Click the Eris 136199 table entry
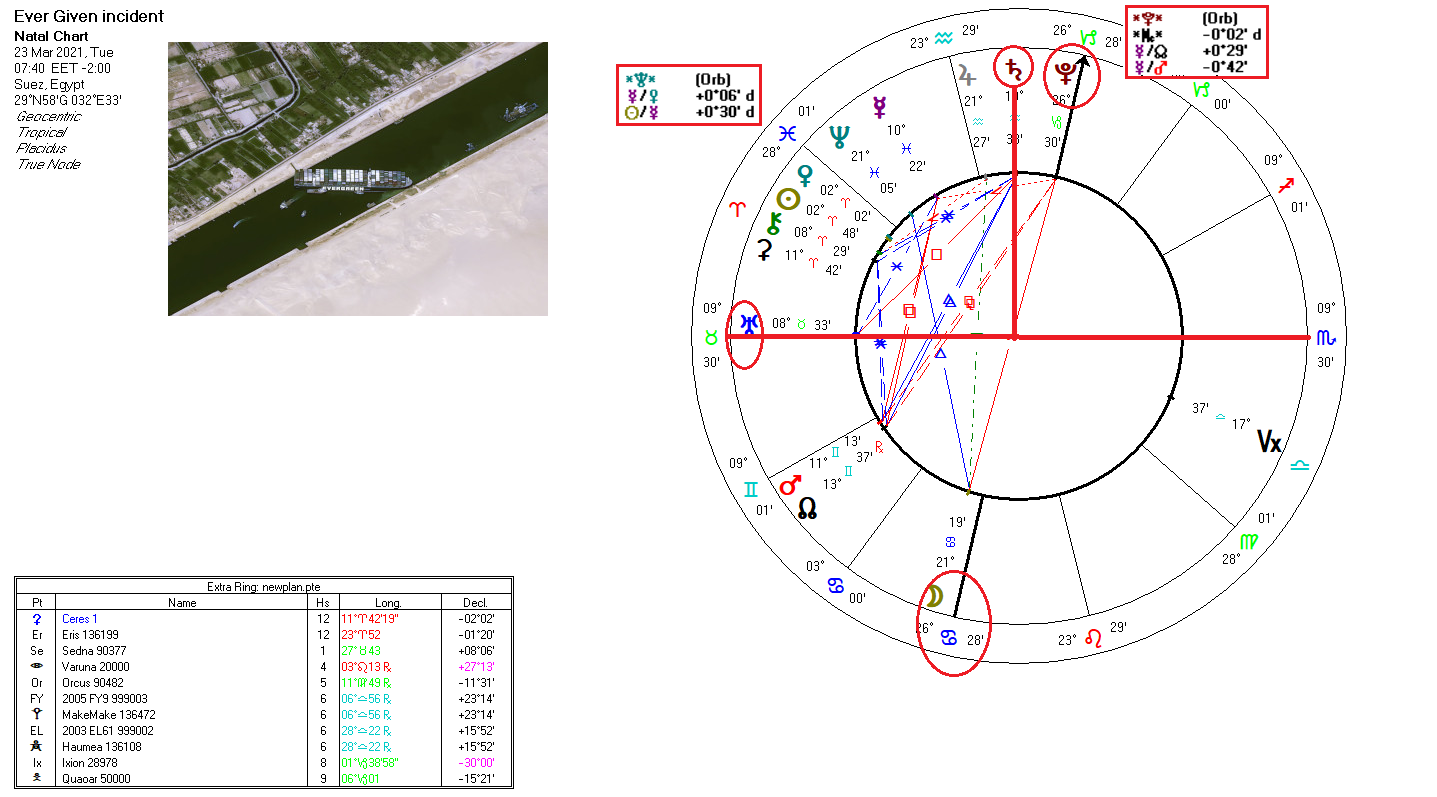The height and width of the screenshot is (797, 1437). click(x=264, y=635)
